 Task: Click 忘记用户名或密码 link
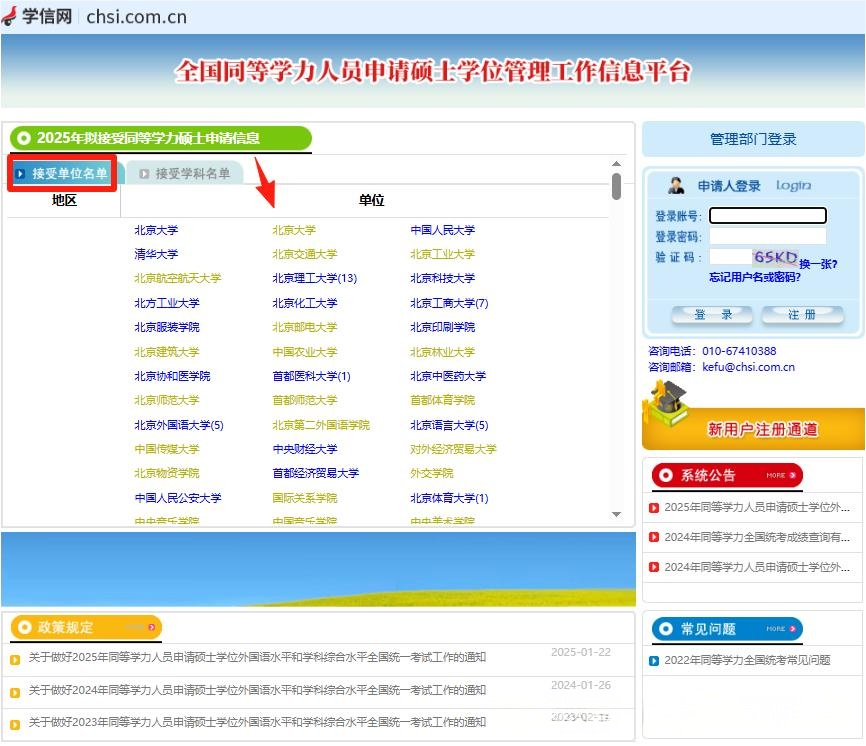754,277
